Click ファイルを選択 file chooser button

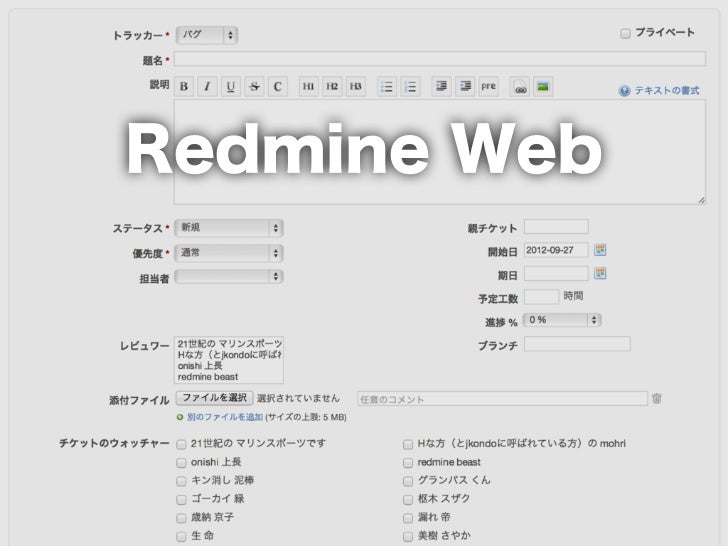point(214,398)
